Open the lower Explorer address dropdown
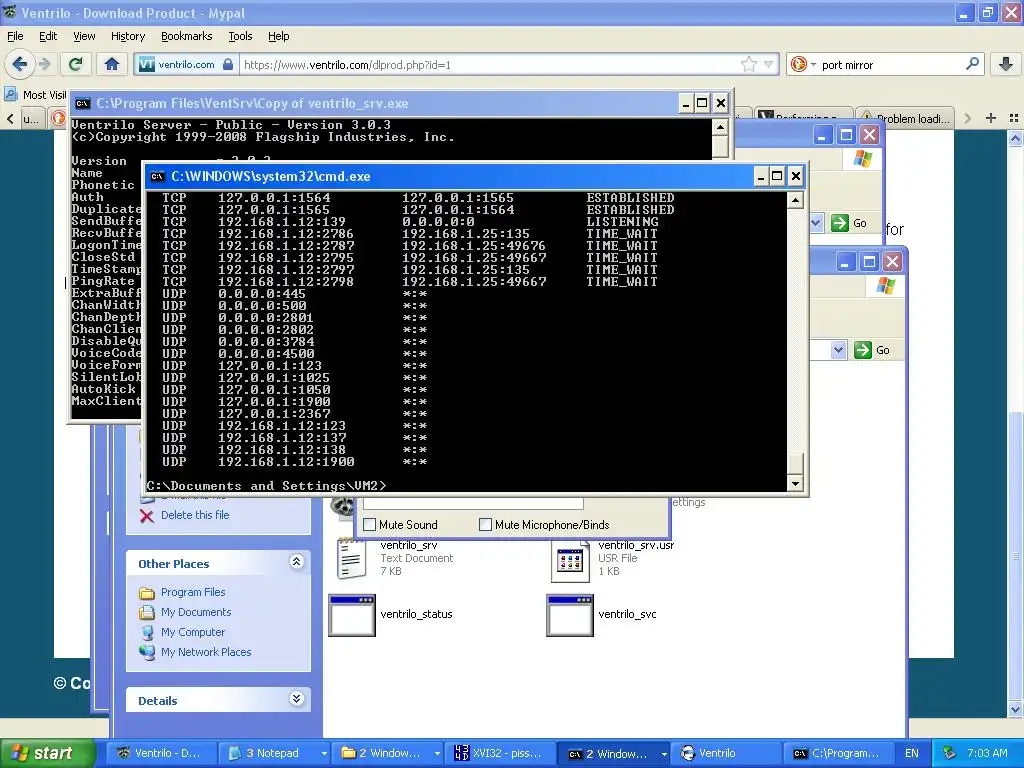The image size is (1024, 768). [x=839, y=350]
